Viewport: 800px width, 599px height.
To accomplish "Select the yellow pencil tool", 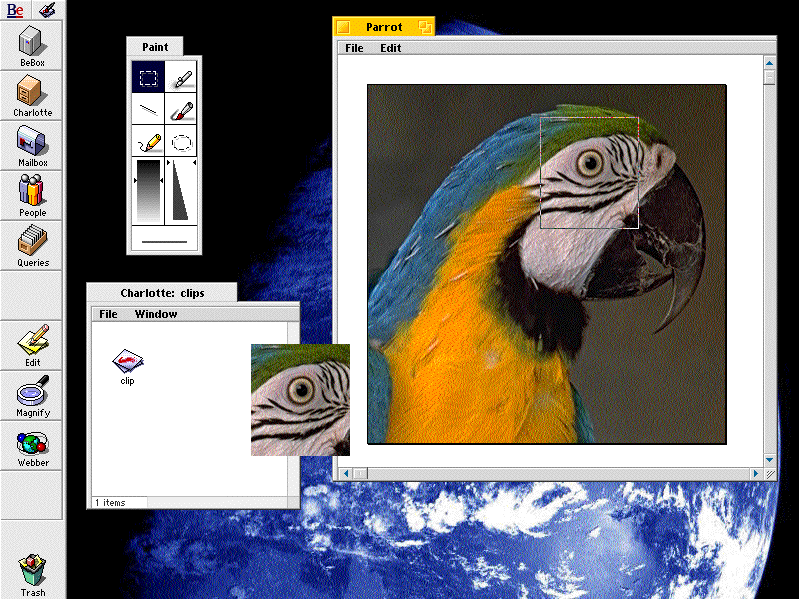I will coord(148,141).
